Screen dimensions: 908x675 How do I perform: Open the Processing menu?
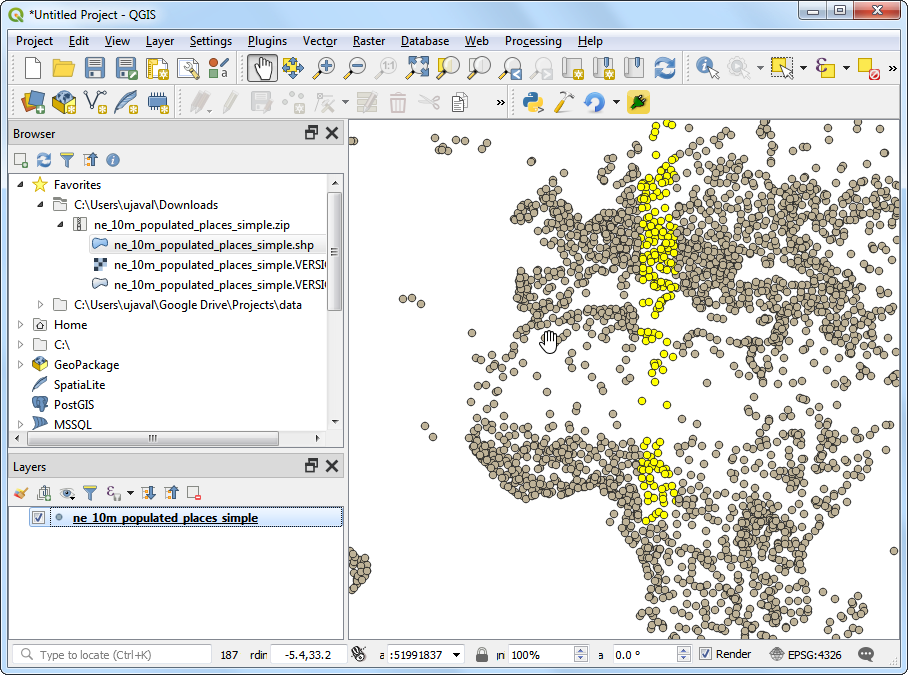click(x=532, y=41)
